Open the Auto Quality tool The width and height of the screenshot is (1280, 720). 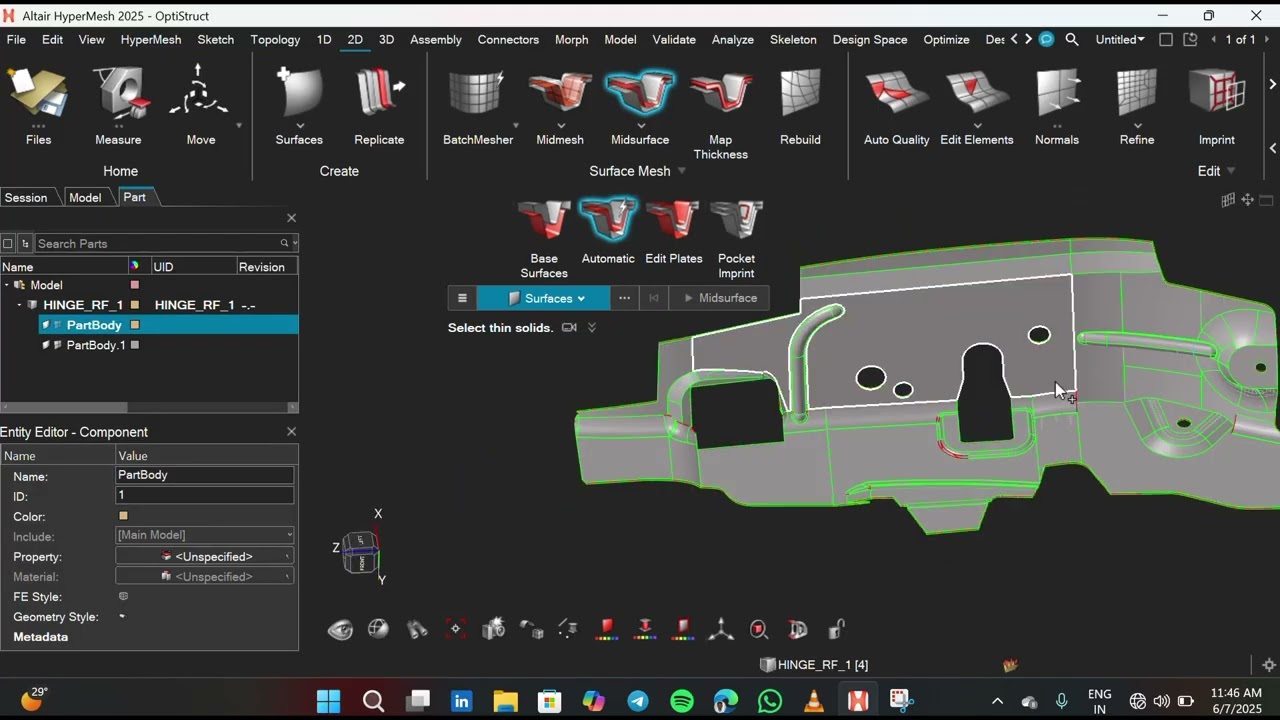tap(897, 105)
